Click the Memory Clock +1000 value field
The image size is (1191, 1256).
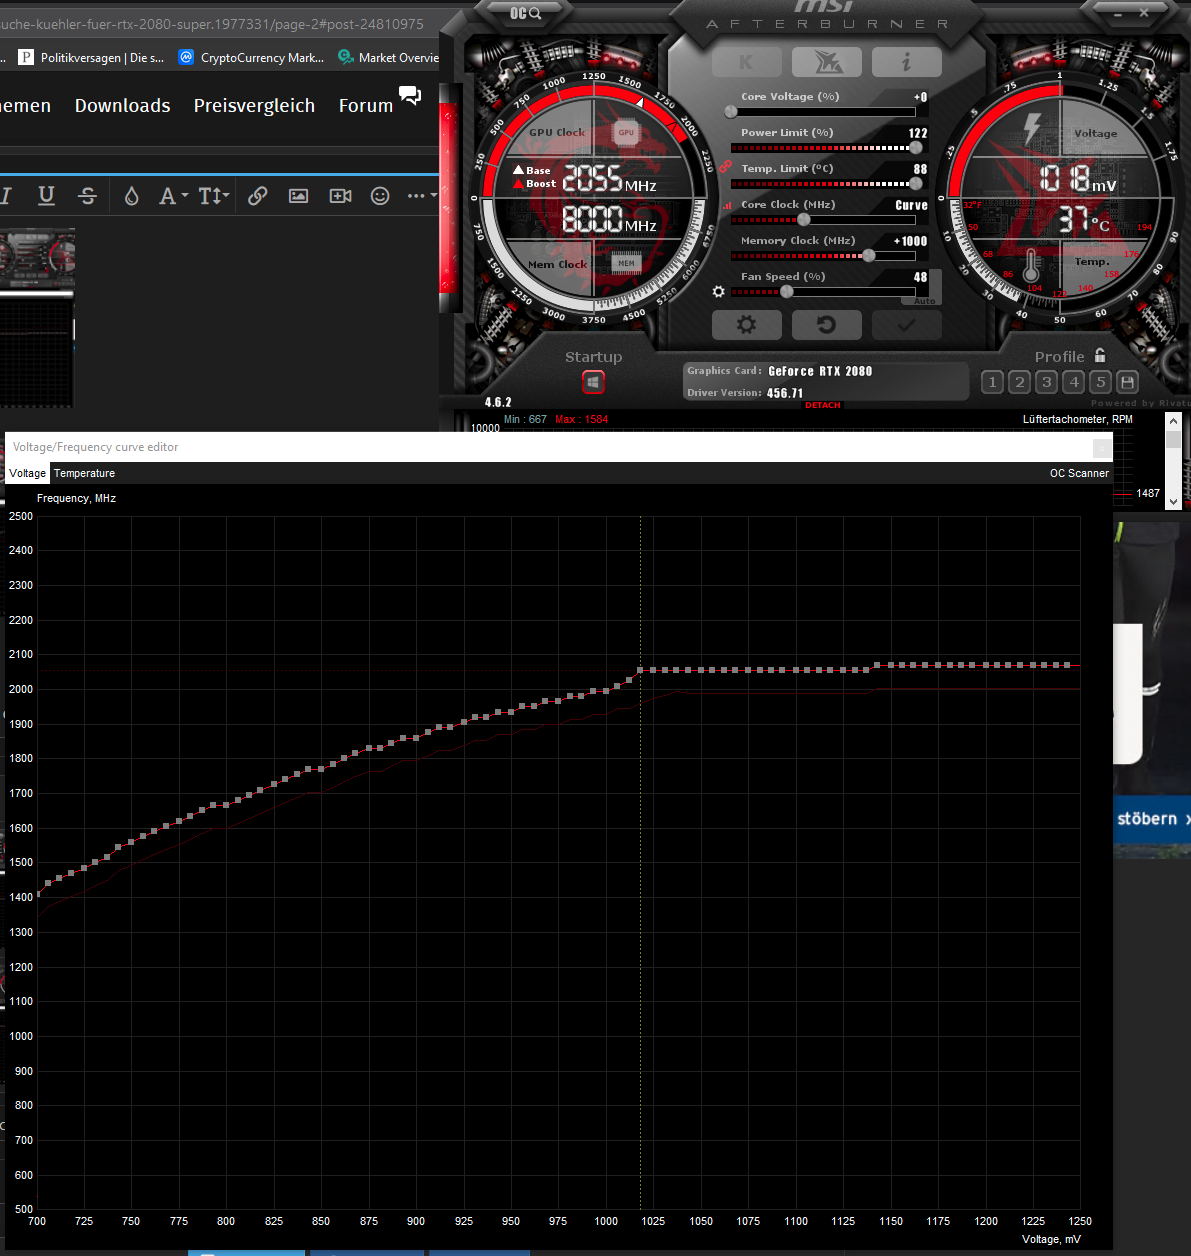(910, 241)
